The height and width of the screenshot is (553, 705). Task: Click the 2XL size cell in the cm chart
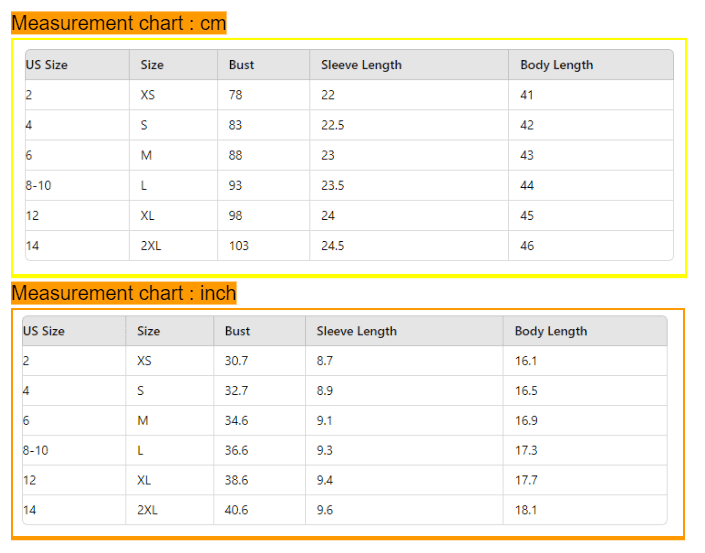(151, 246)
